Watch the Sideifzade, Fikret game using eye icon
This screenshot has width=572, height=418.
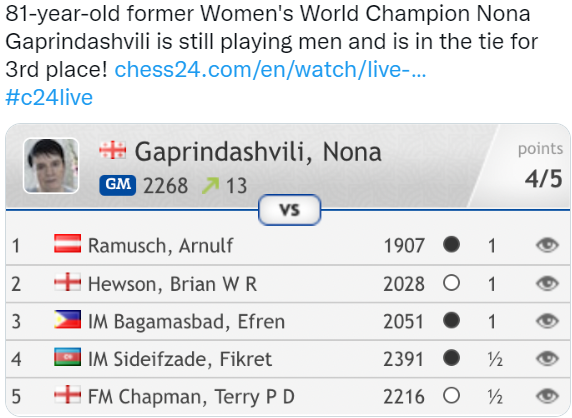pyautogui.click(x=547, y=359)
